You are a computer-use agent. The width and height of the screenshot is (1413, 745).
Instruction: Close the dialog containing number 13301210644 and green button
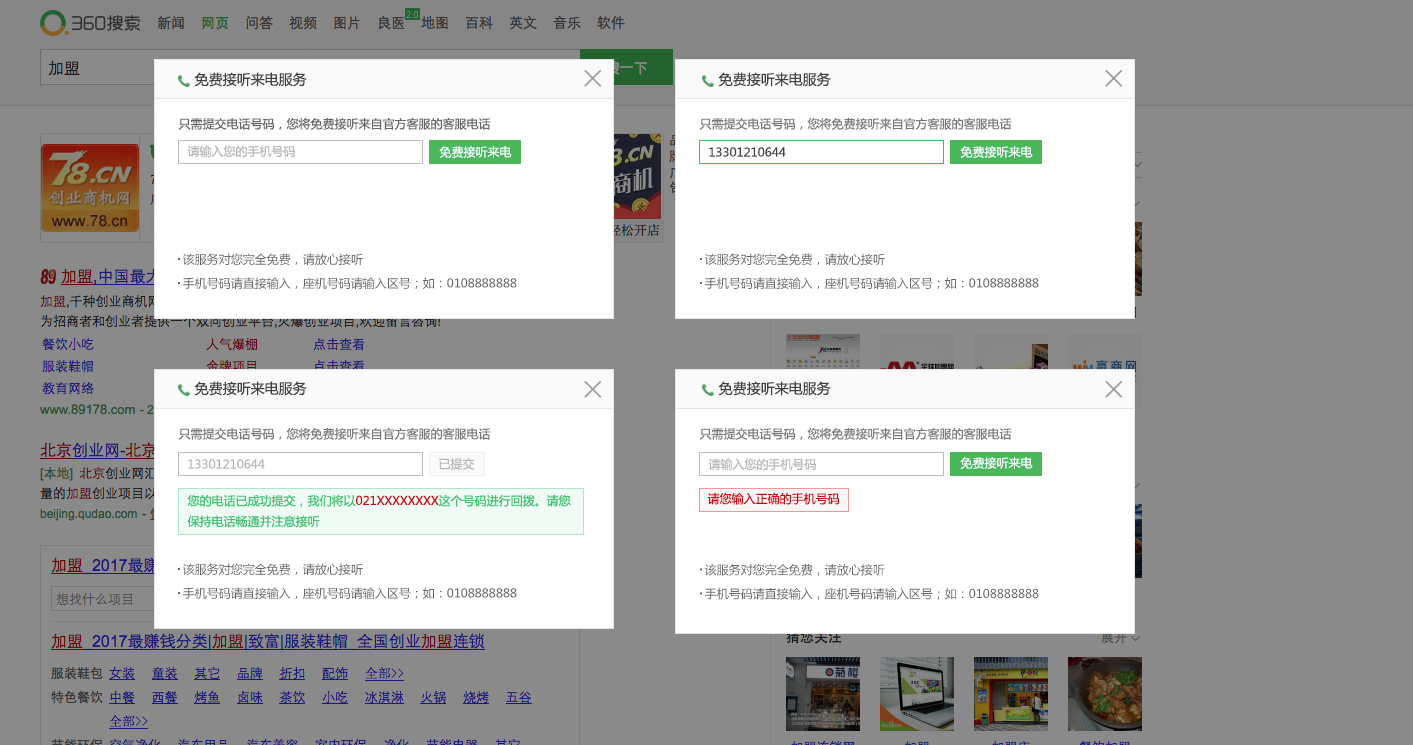tap(1113, 78)
